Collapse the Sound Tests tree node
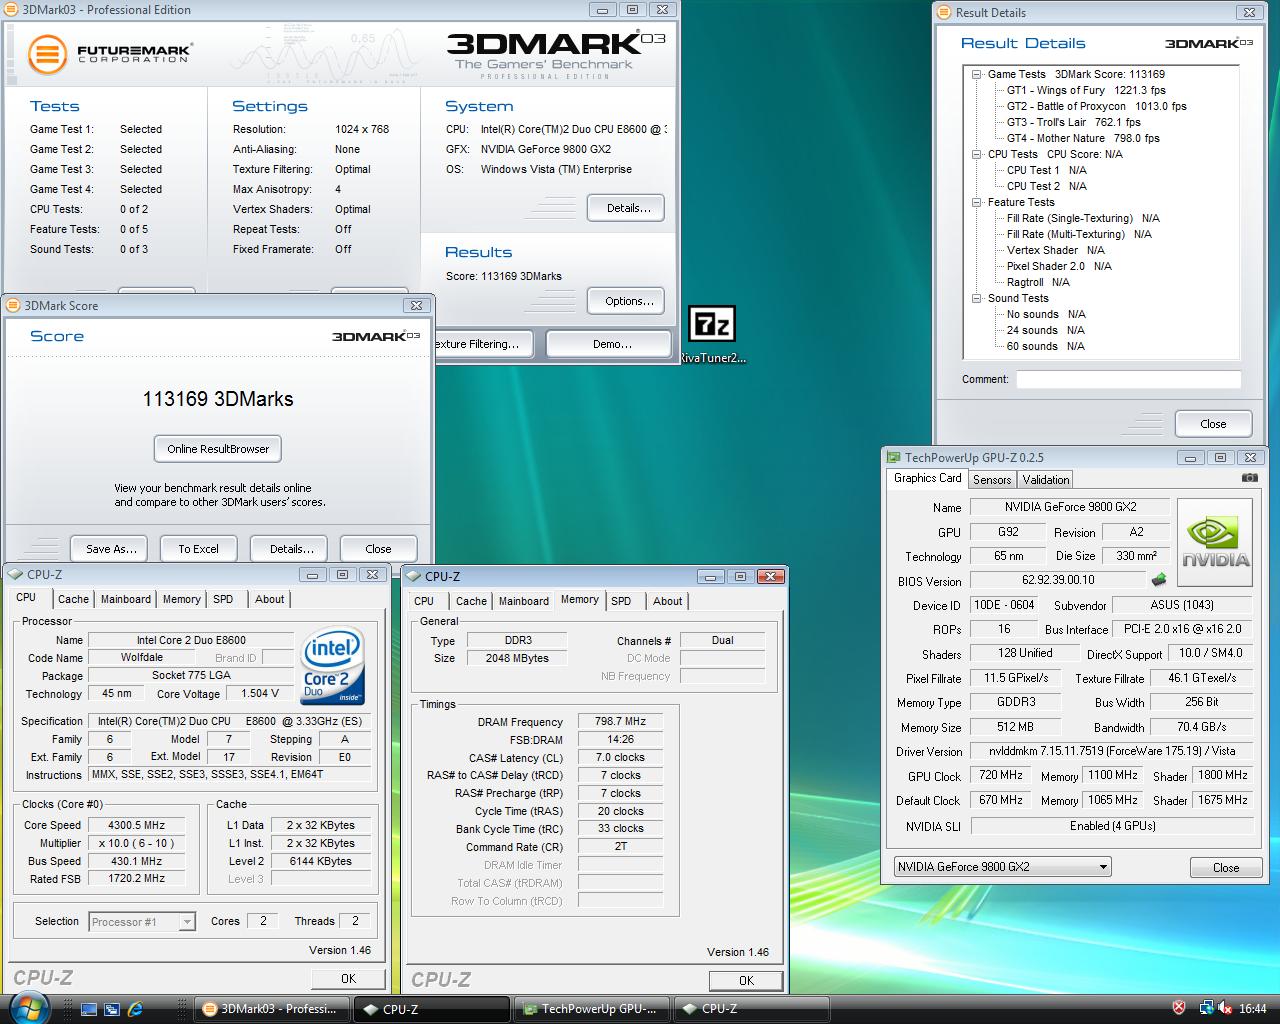The width and height of the screenshot is (1280, 1024). (977, 298)
